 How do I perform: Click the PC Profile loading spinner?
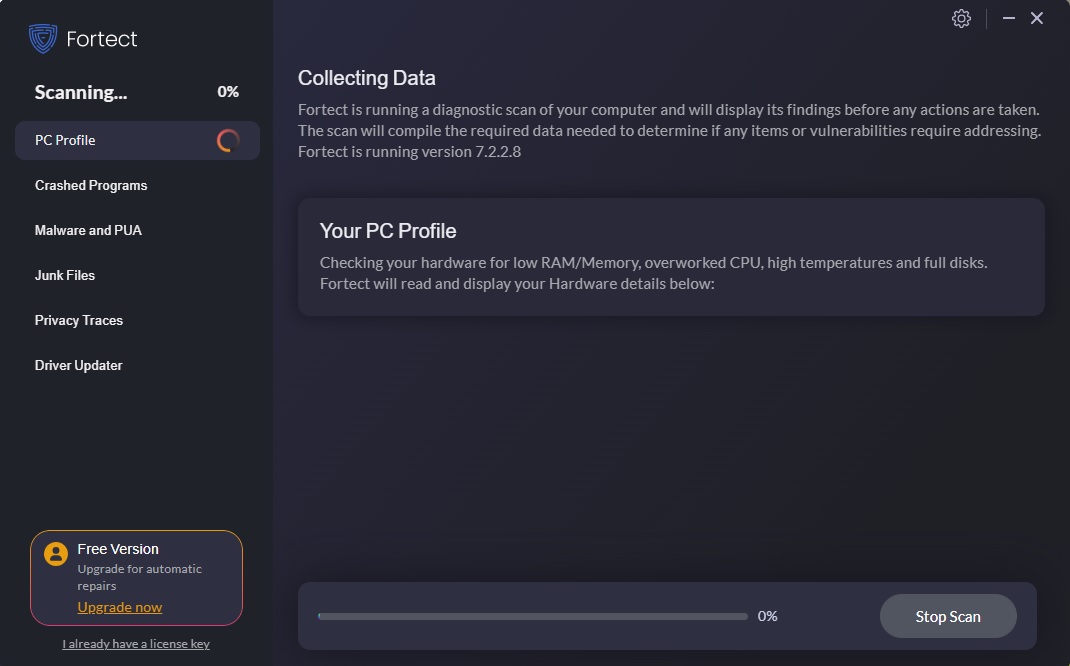(228, 141)
